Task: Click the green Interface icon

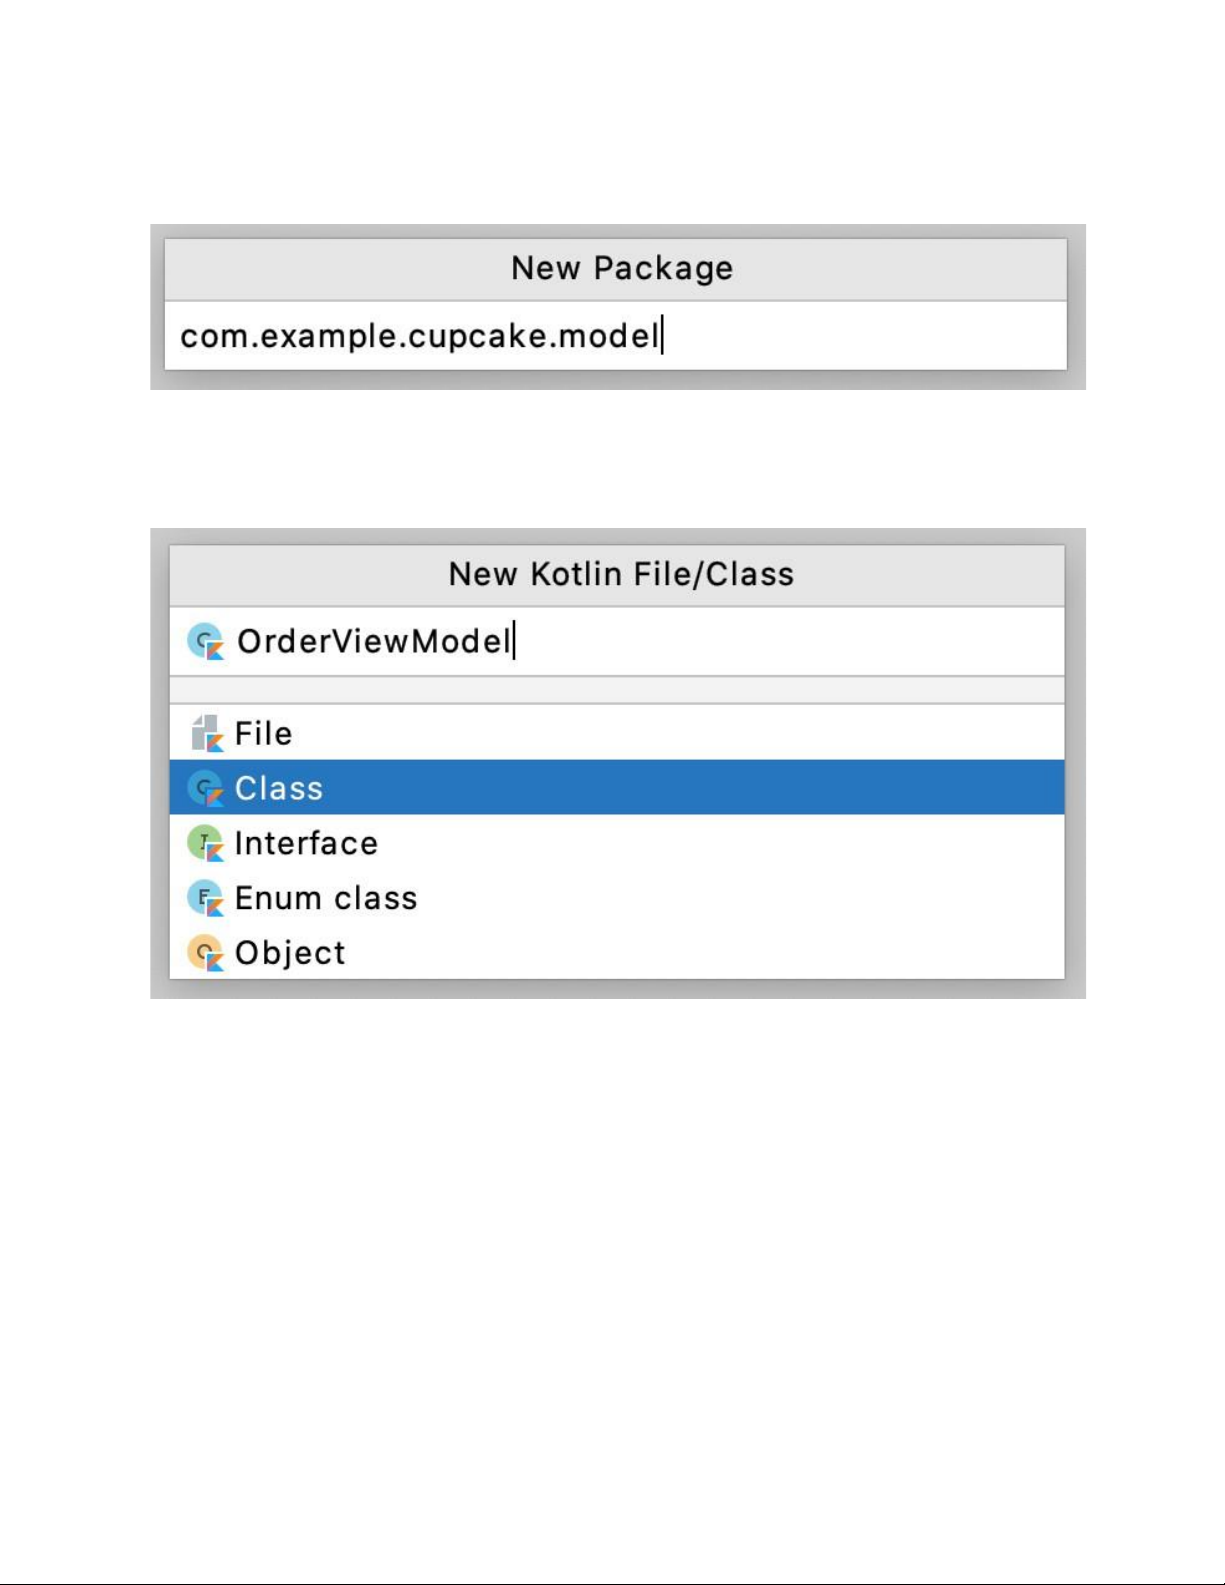Action: pos(205,844)
